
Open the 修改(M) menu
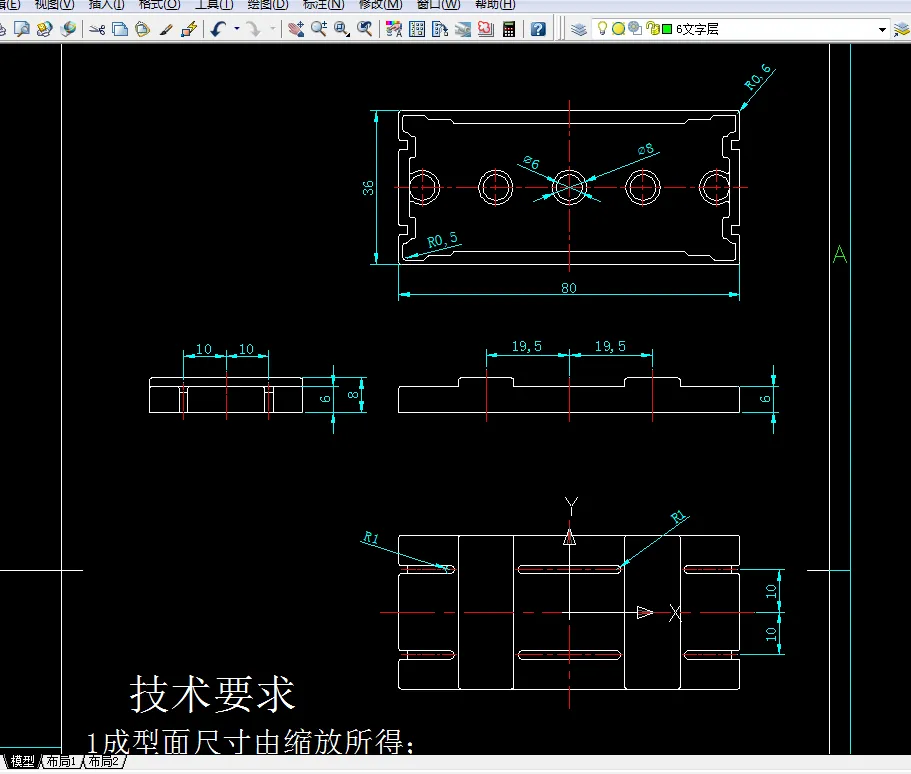[381, 5]
